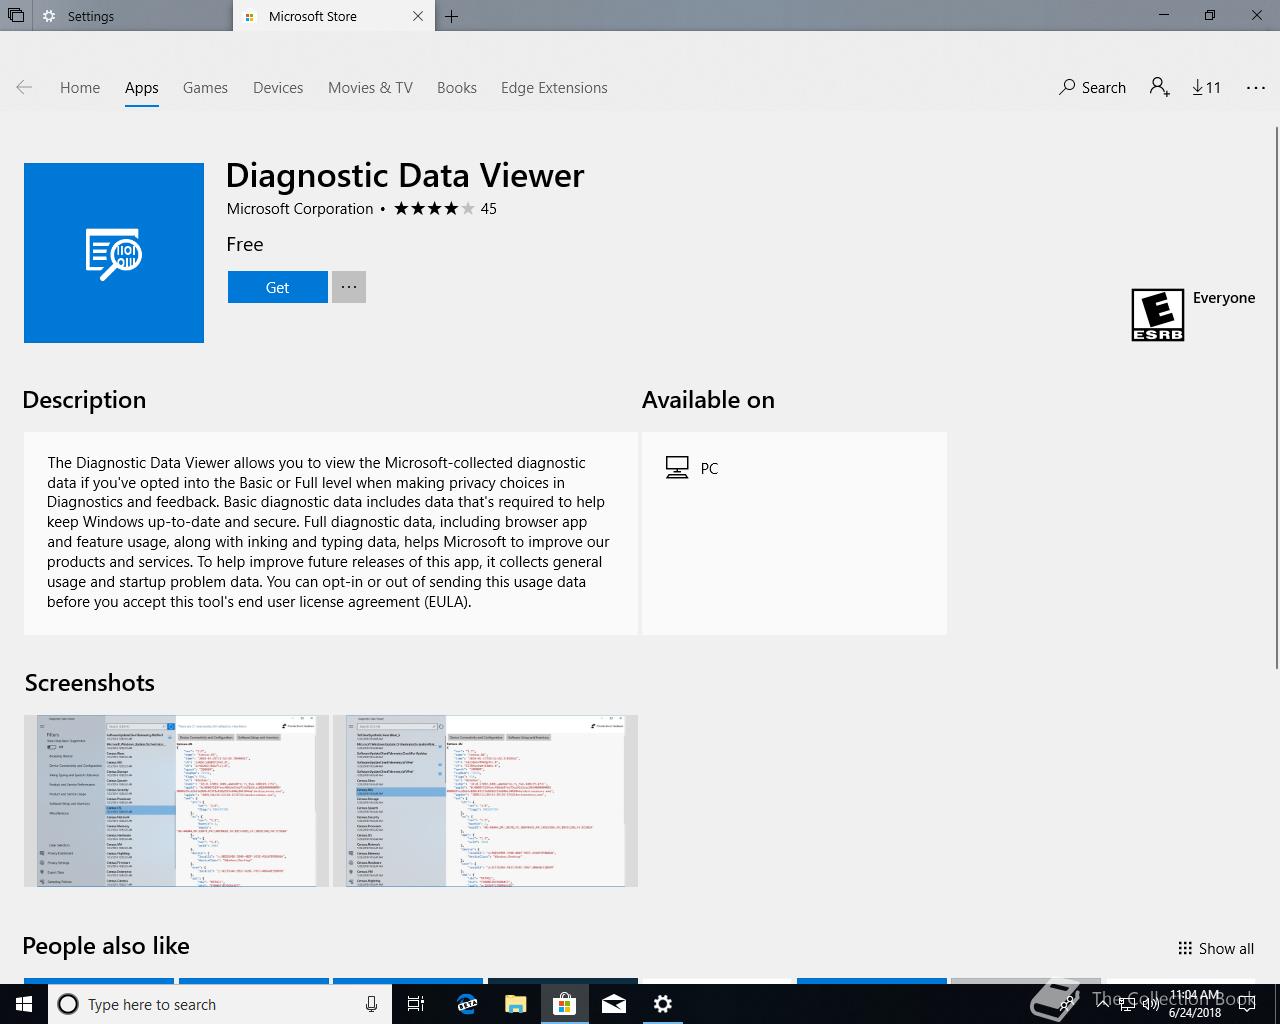Add a new tab
This screenshot has height=1024, width=1280.
(x=452, y=16)
